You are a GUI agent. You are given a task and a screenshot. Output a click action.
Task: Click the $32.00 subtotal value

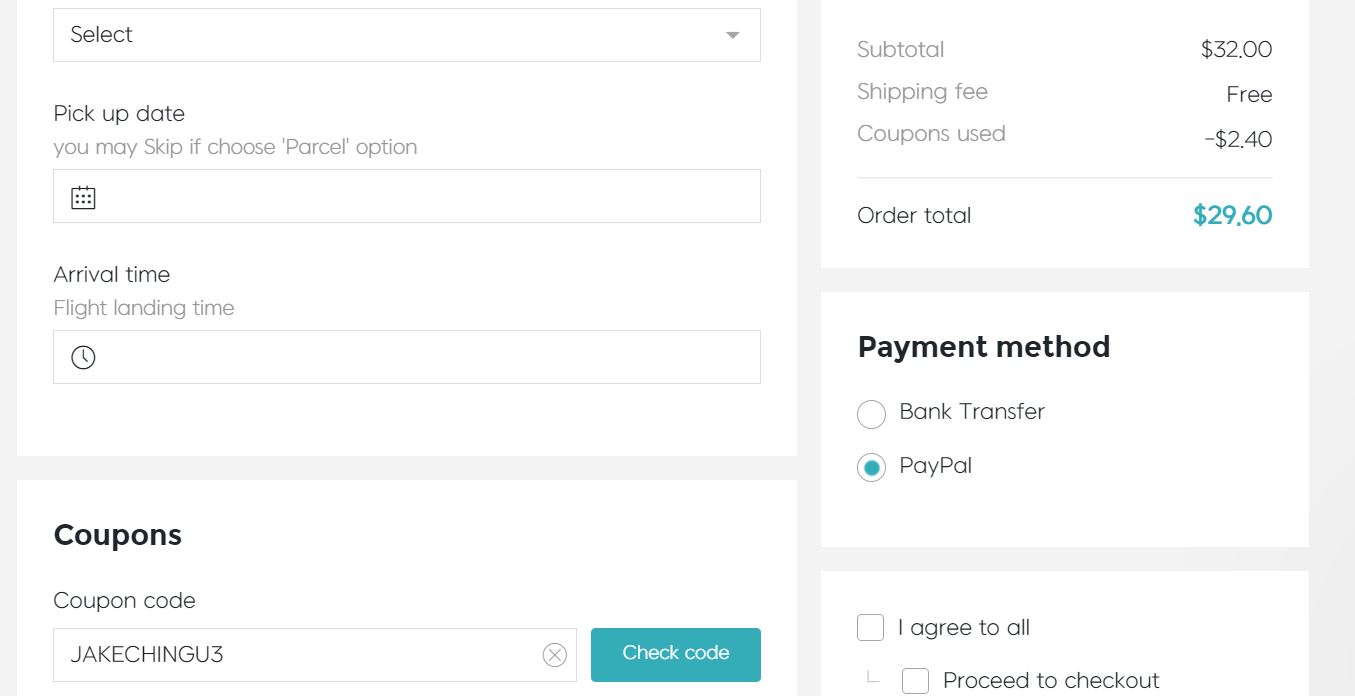coord(1236,50)
